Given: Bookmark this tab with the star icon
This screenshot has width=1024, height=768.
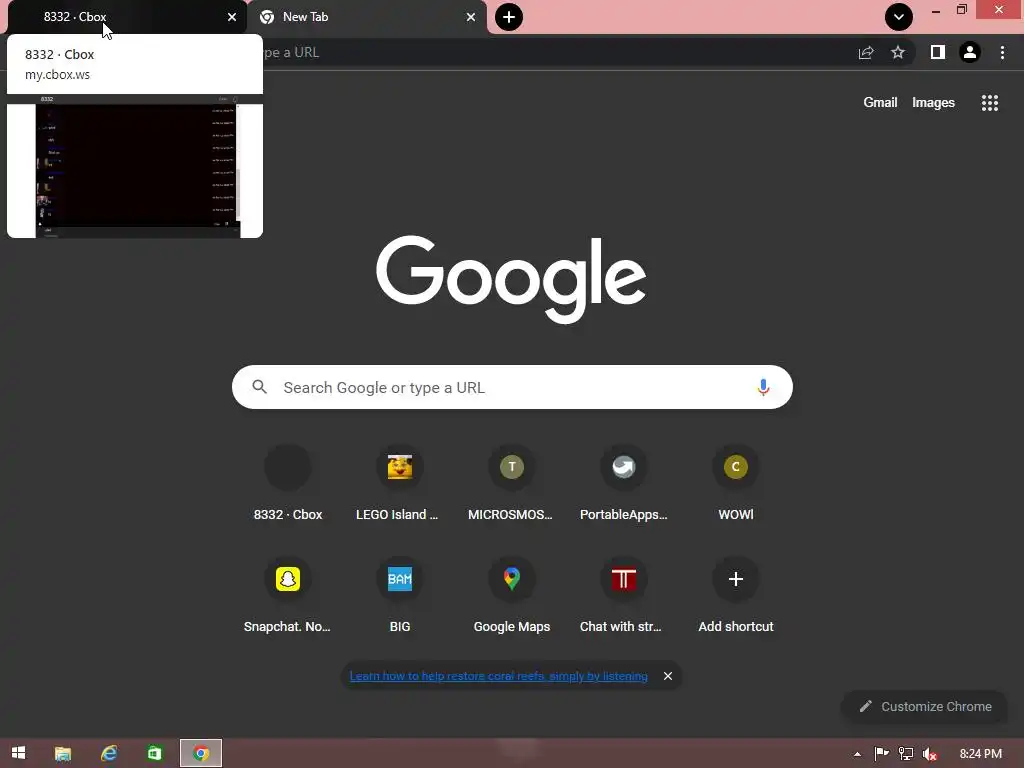Looking at the screenshot, I should [x=898, y=52].
